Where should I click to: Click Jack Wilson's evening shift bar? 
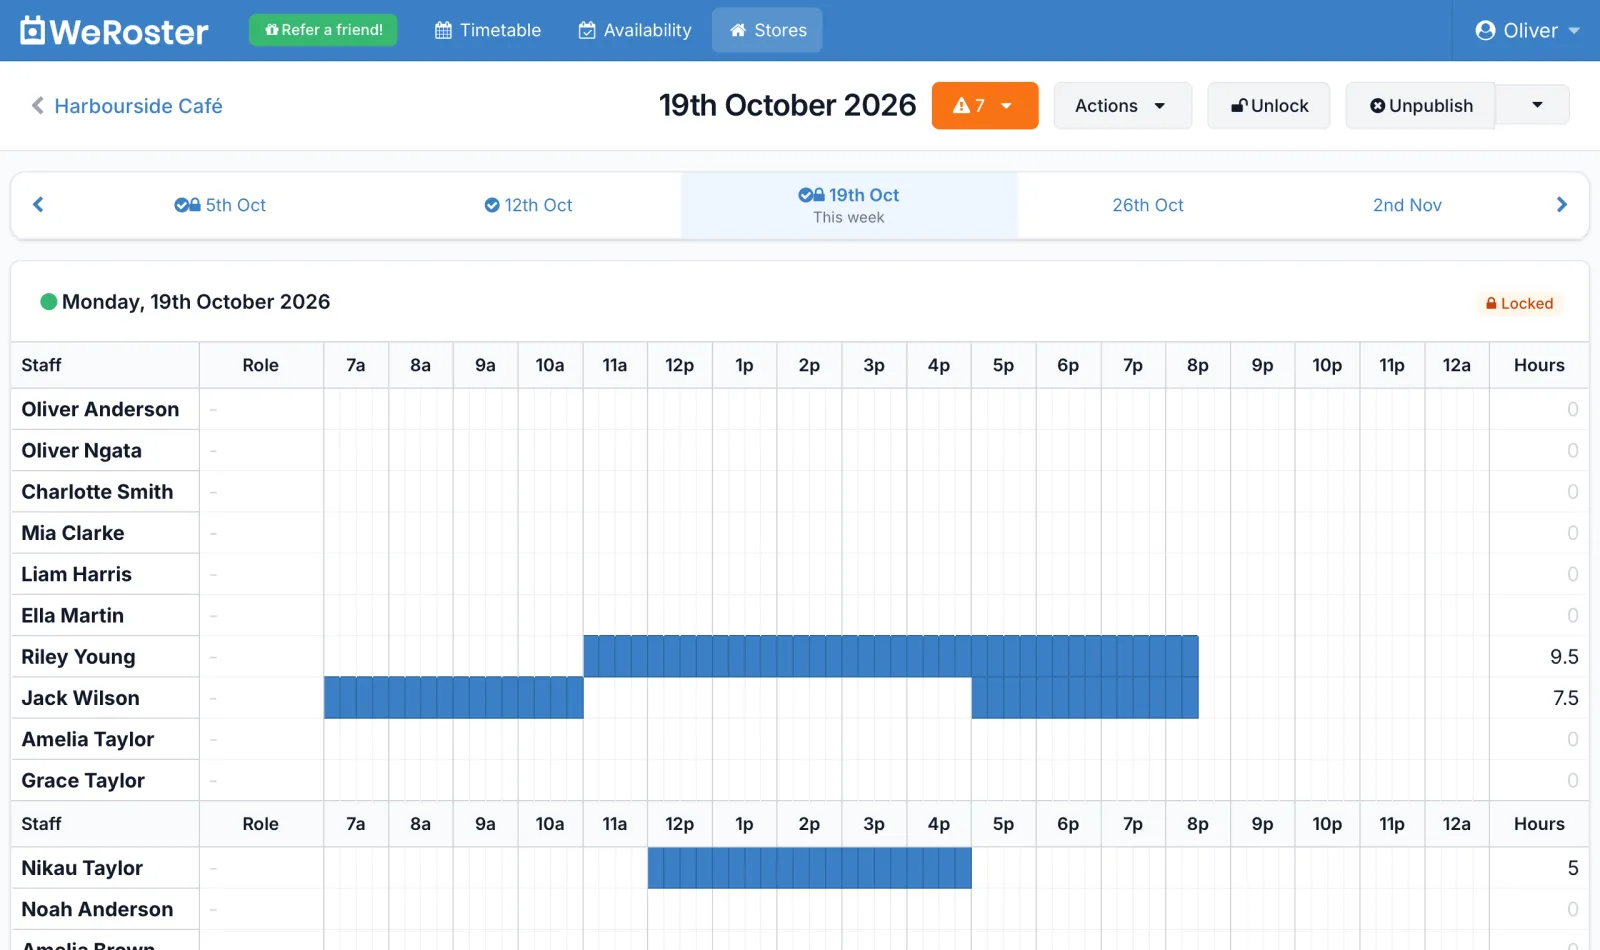1085,697
